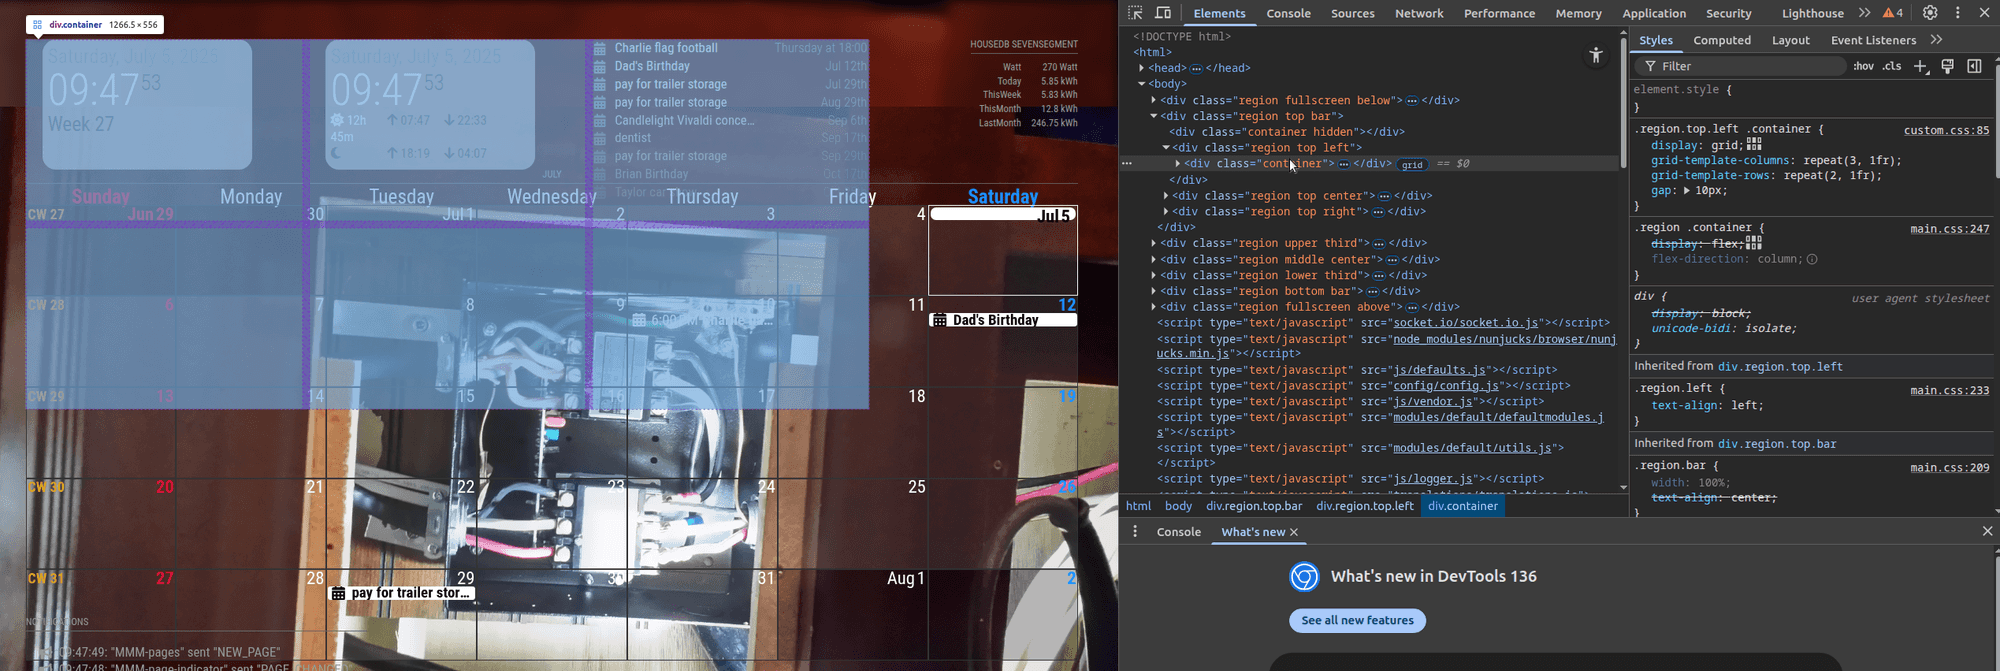Expand the region fullscreen below div
This screenshot has width=2000, height=671.
[1154, 100]
